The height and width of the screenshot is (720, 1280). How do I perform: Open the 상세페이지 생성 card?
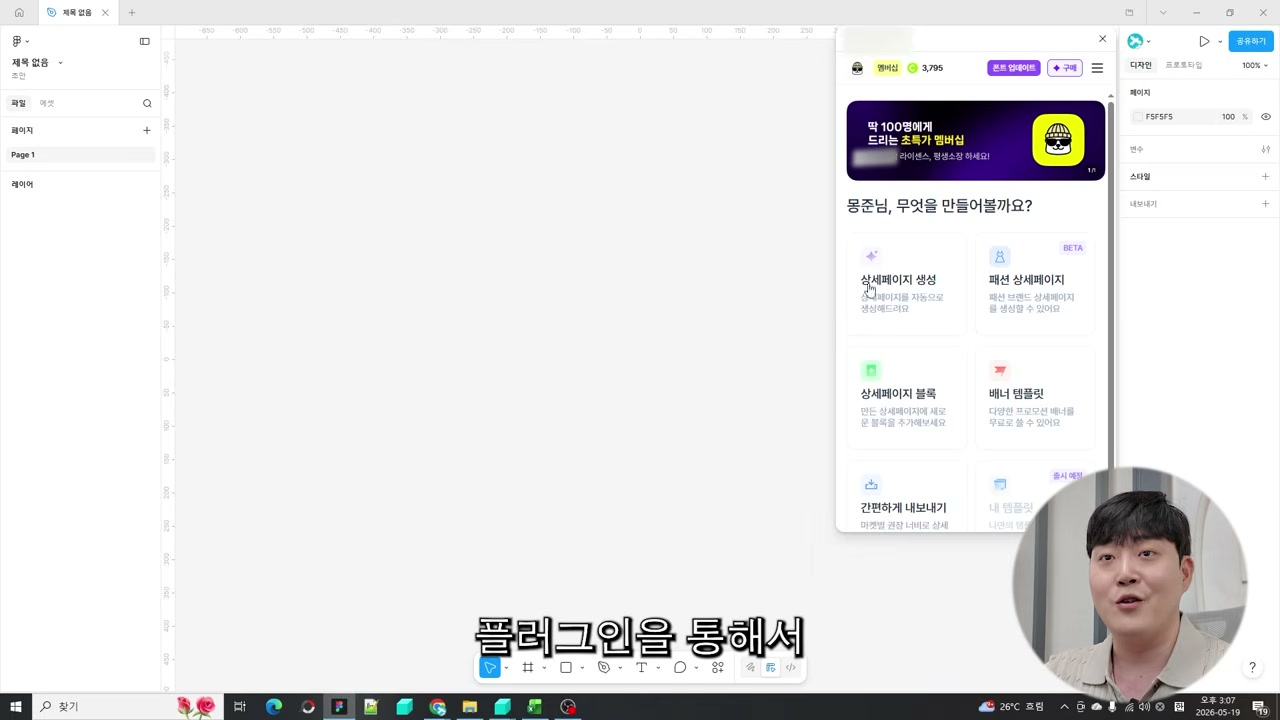pyautogui.click(x=906, y=282)
